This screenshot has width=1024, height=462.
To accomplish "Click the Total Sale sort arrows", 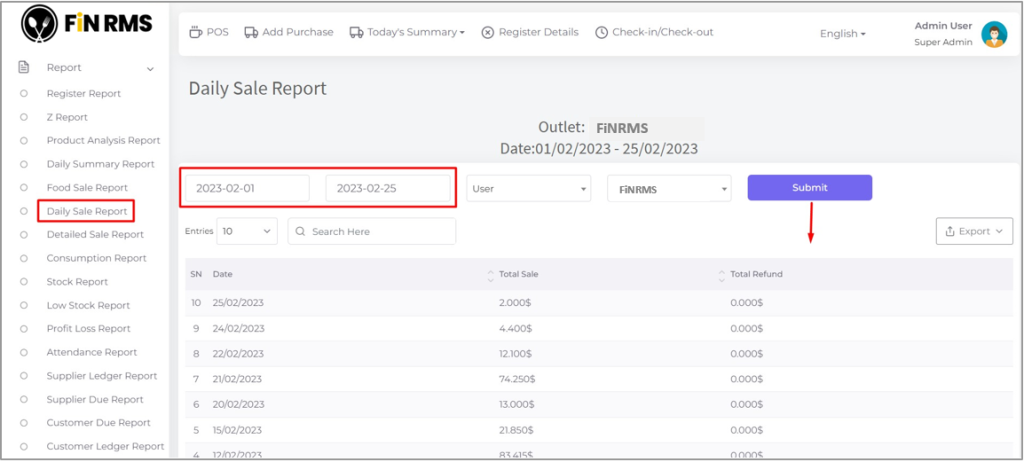I will click(490, 274).
